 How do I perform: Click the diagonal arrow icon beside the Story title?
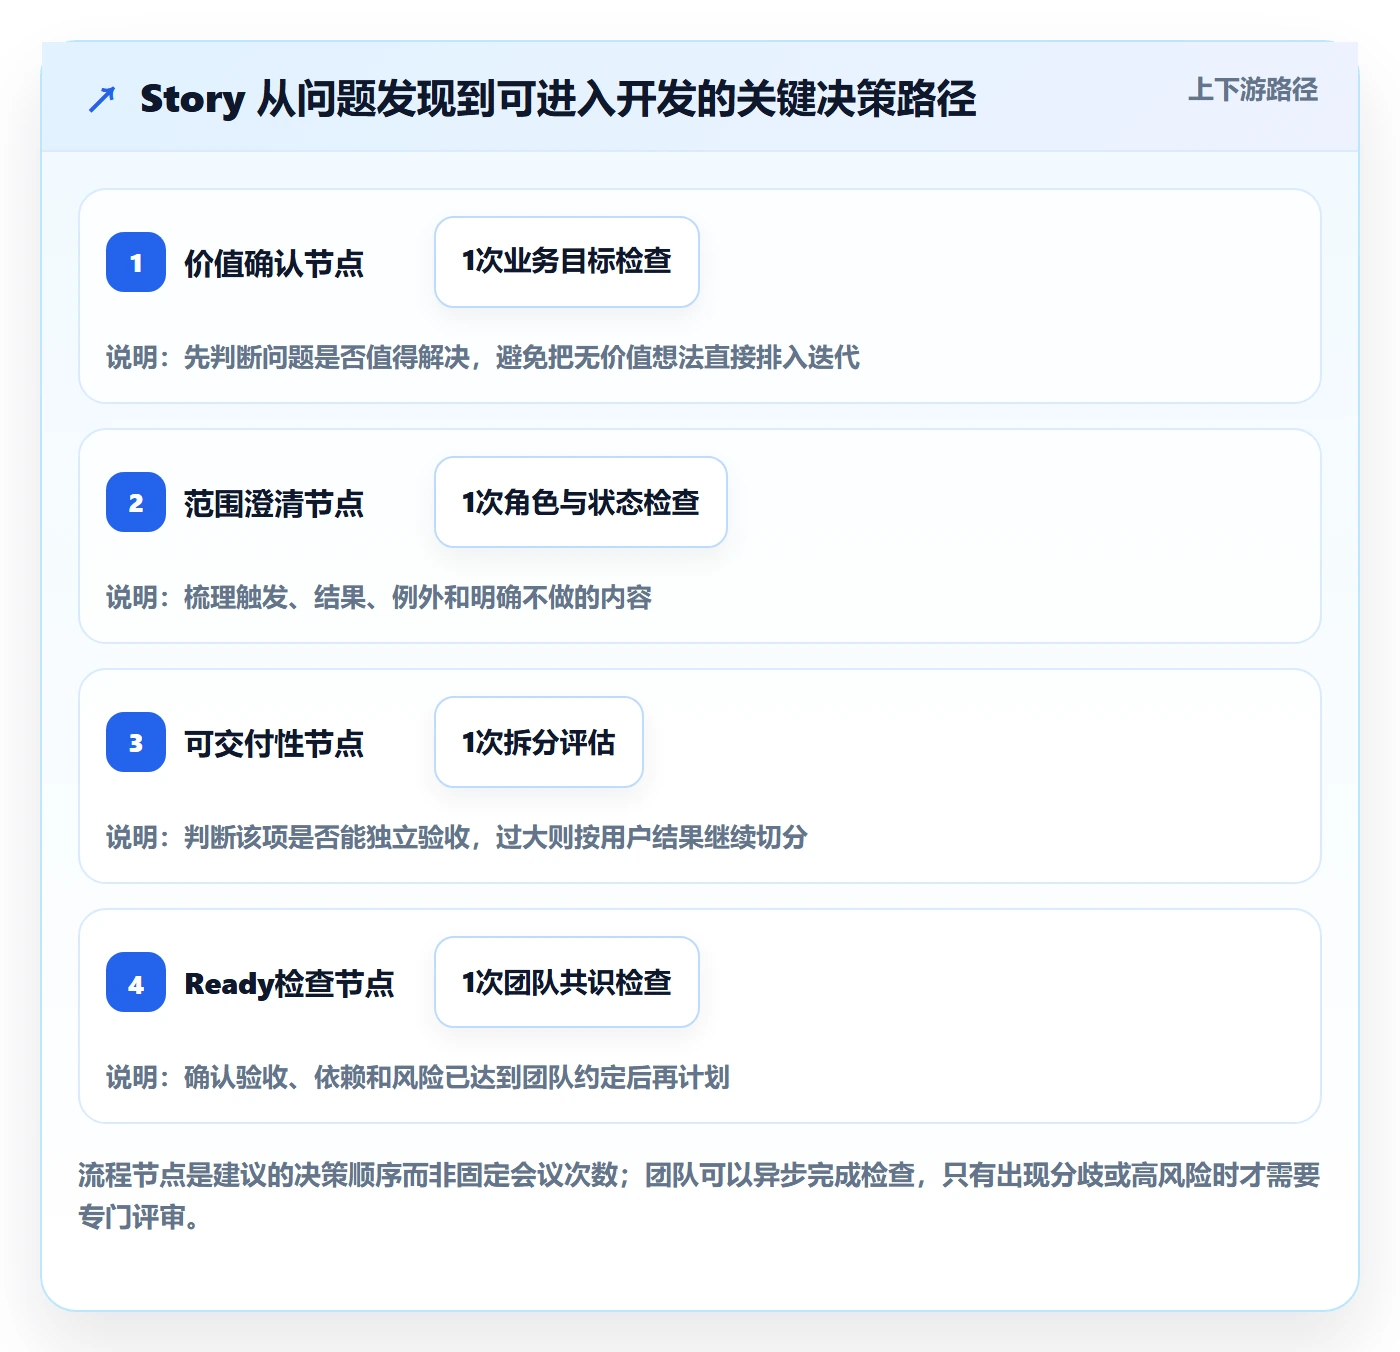coord(102,99)
